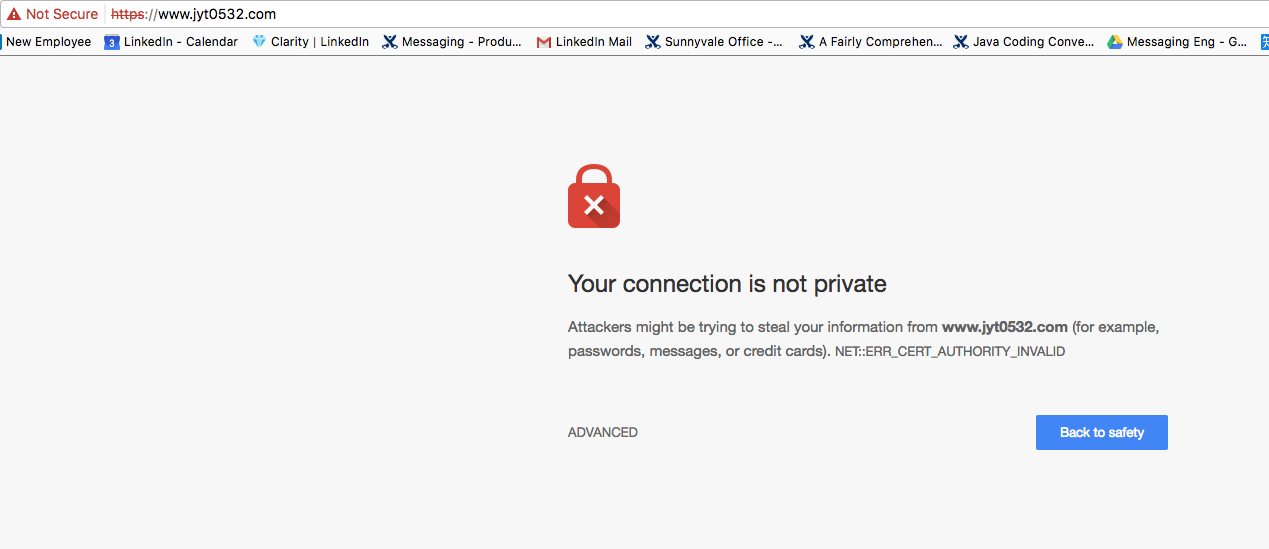
Task: Click the address bar URL www.jyt0532.com
Action: [217, 14]
